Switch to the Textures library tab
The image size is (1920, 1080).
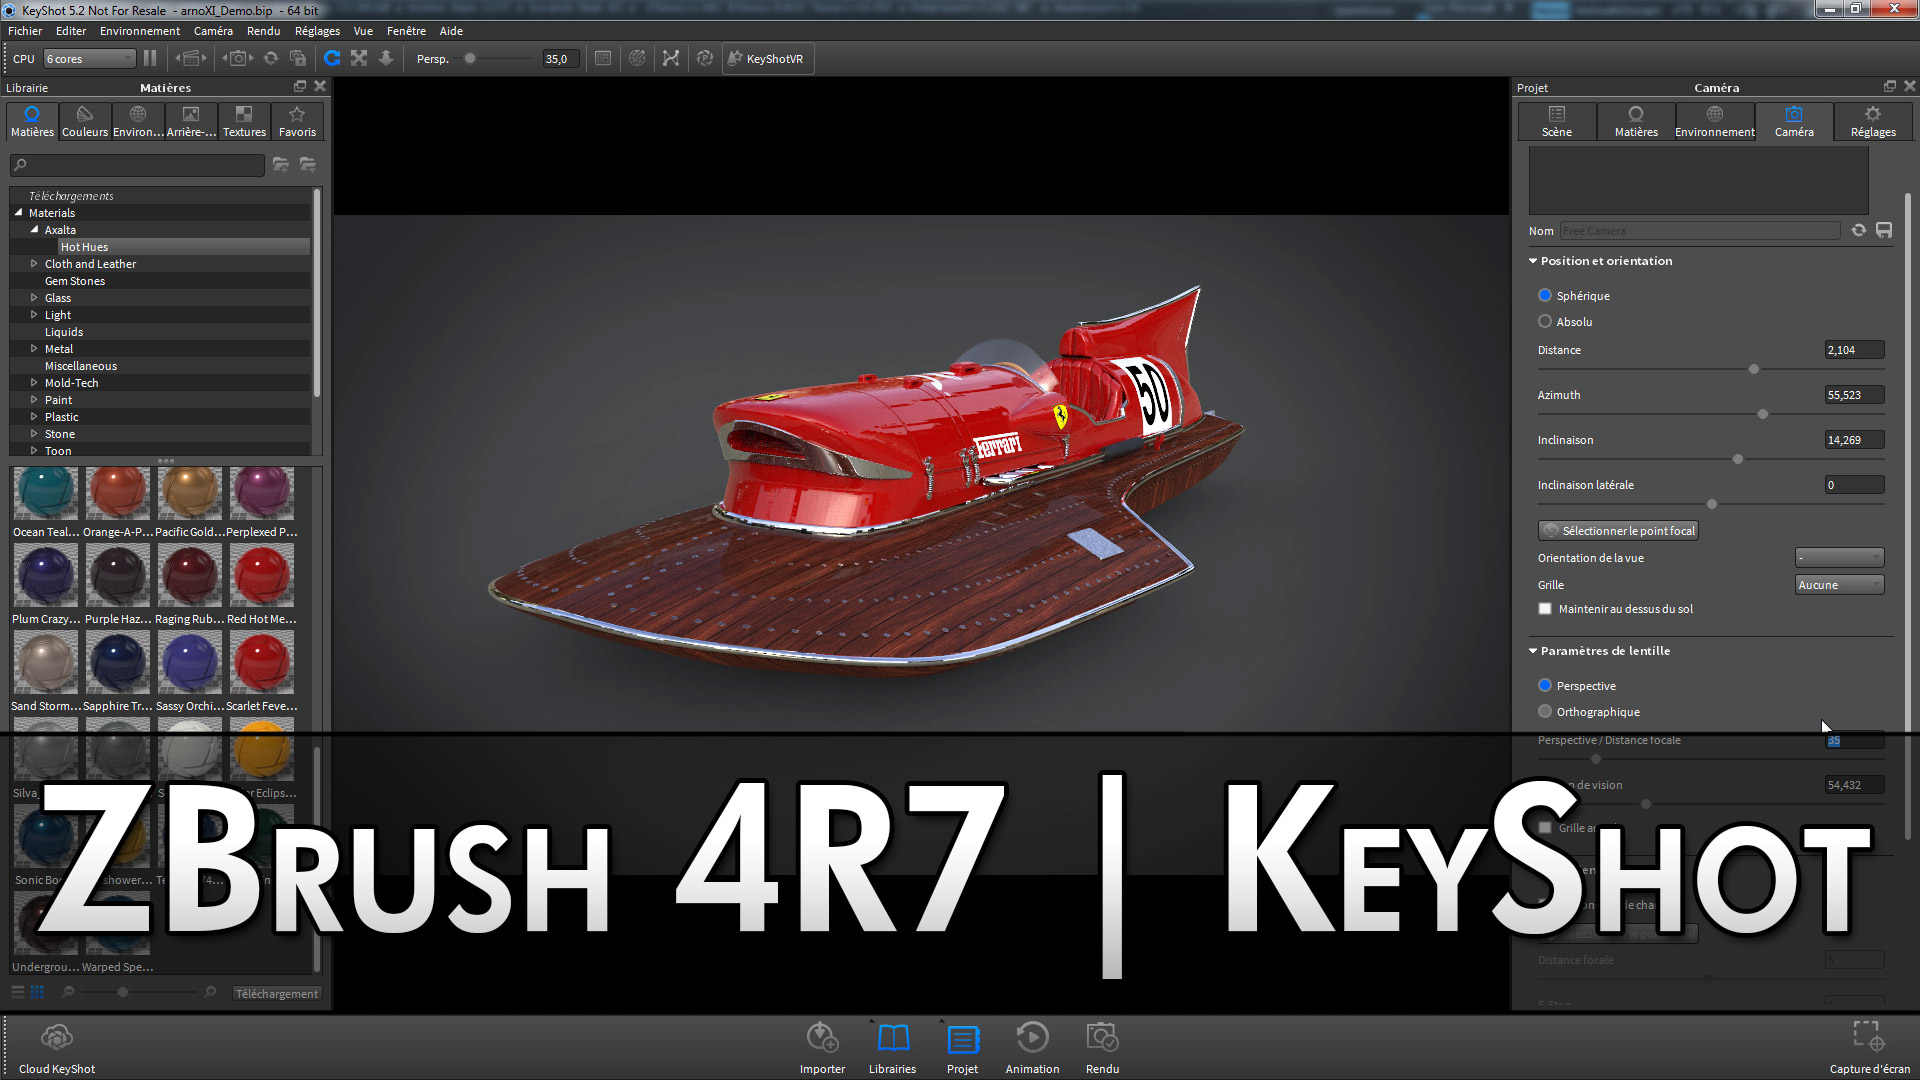click(244, 121)
